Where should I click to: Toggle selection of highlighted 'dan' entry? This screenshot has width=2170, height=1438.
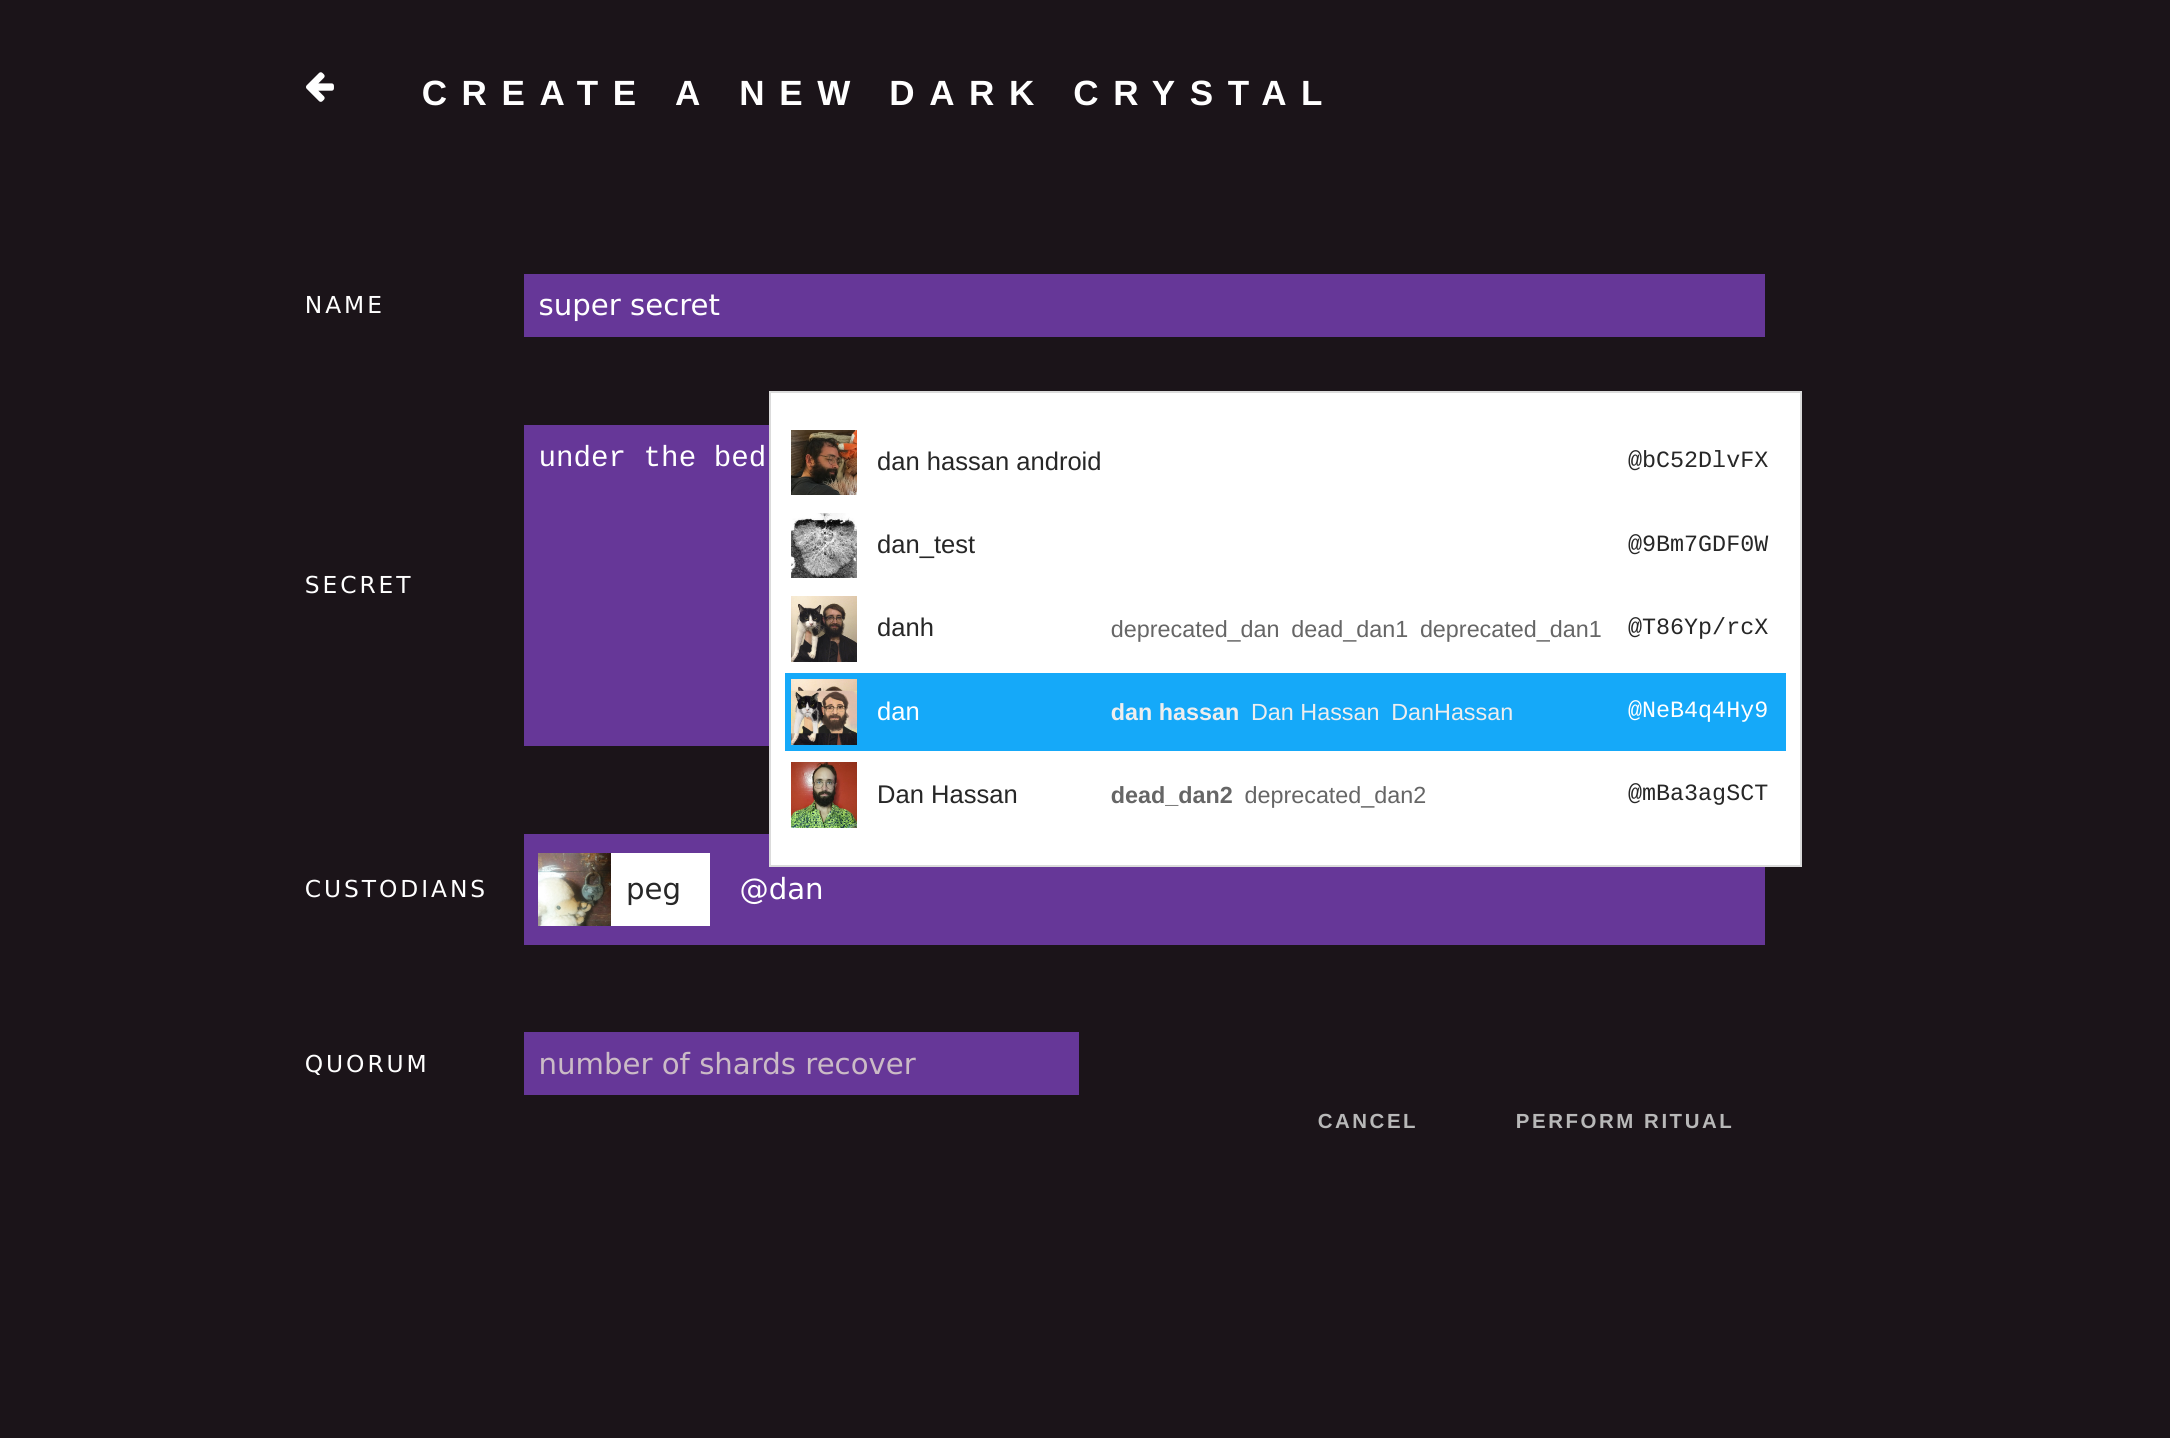pos(1284,711)
